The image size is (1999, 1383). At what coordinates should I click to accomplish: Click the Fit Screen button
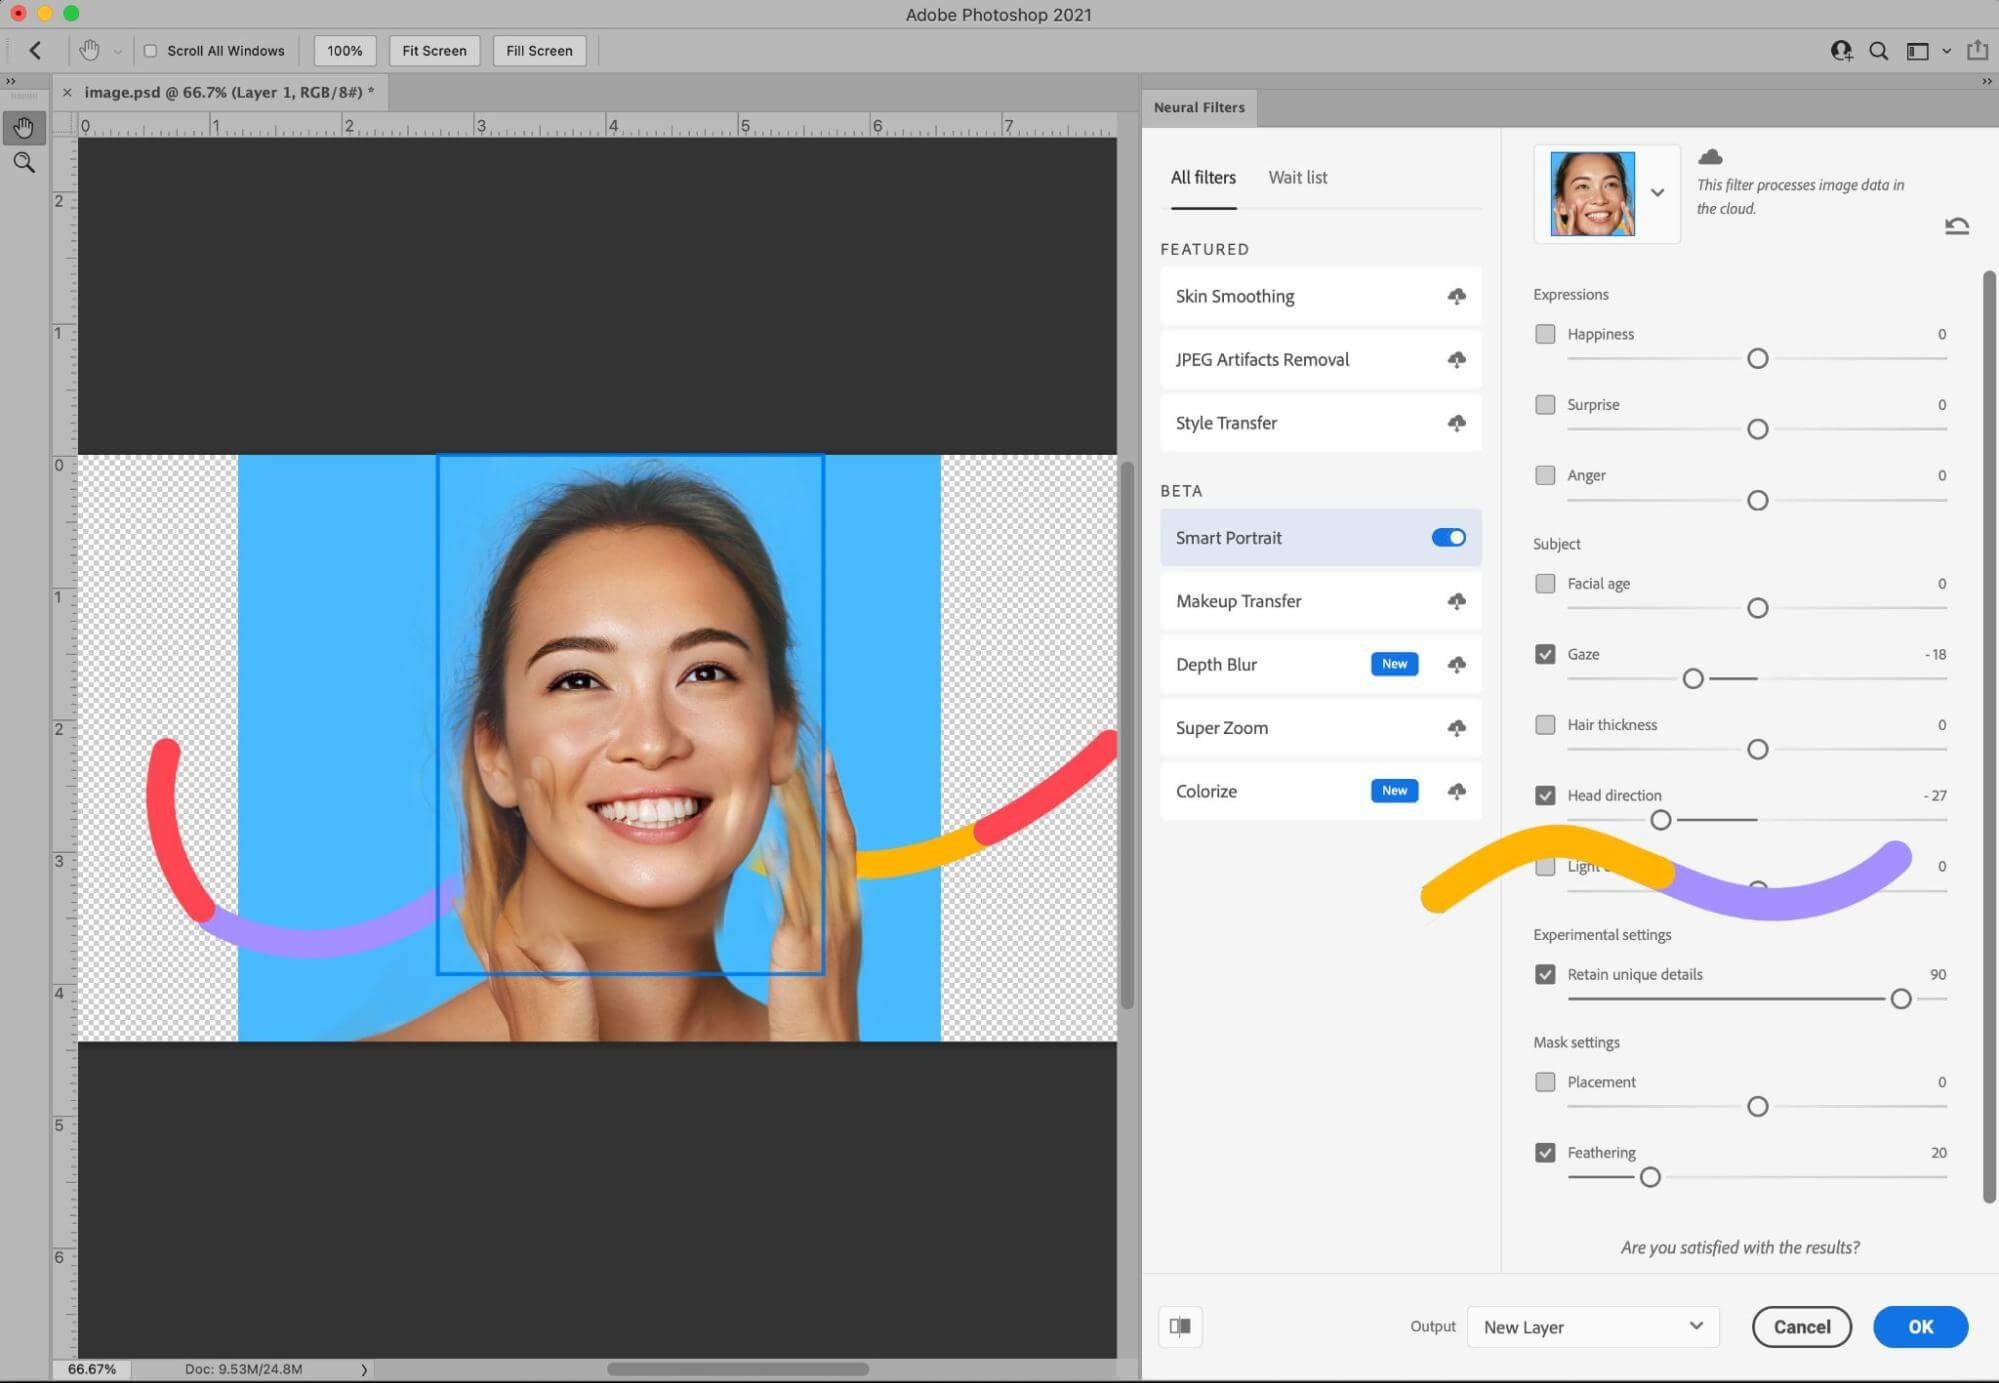[434, 50]
